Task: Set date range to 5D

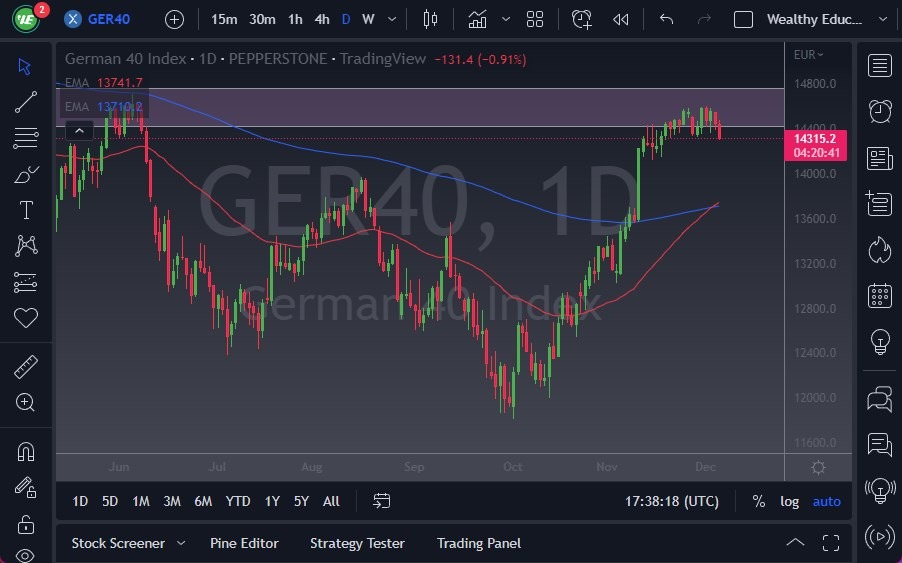Action: coord(110,501)
